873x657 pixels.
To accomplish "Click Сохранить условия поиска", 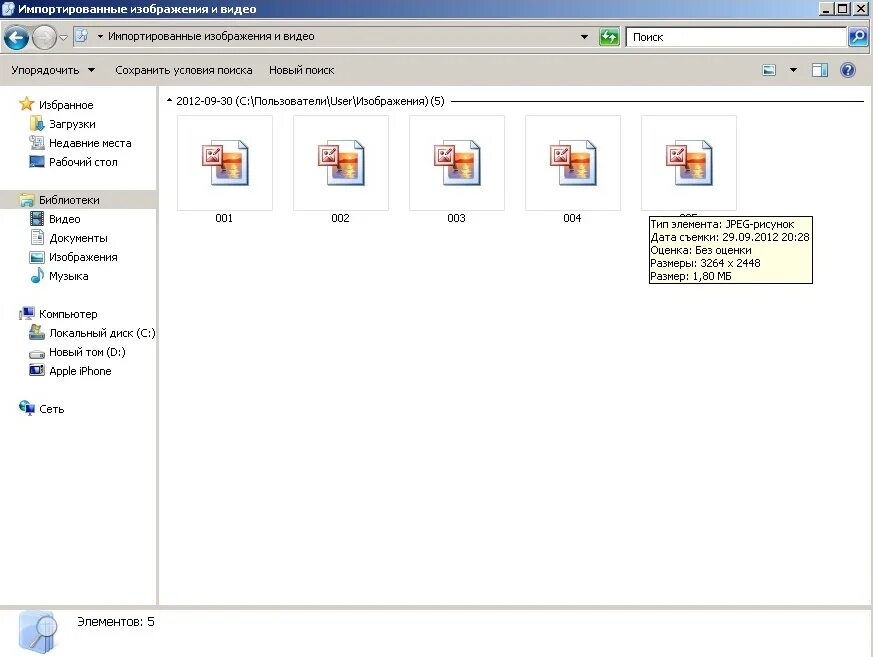I will coord(184,70).
